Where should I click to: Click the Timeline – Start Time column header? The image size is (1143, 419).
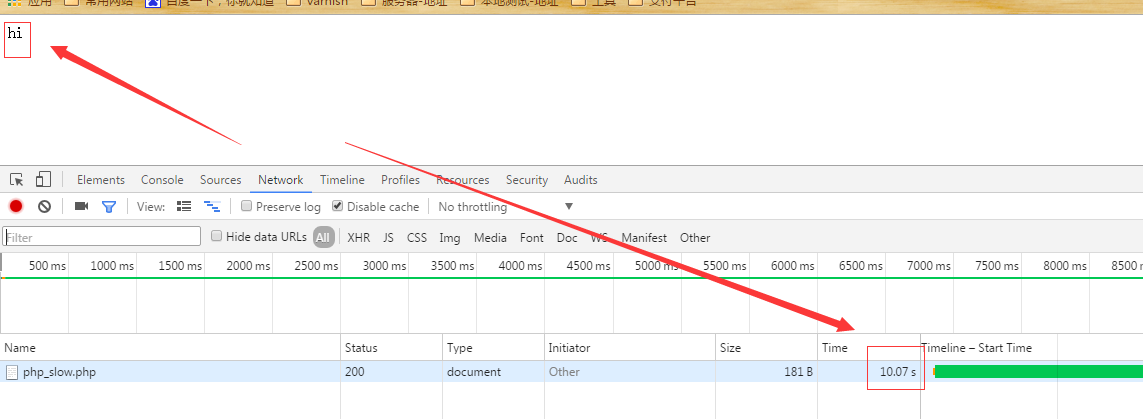[976, 348]
